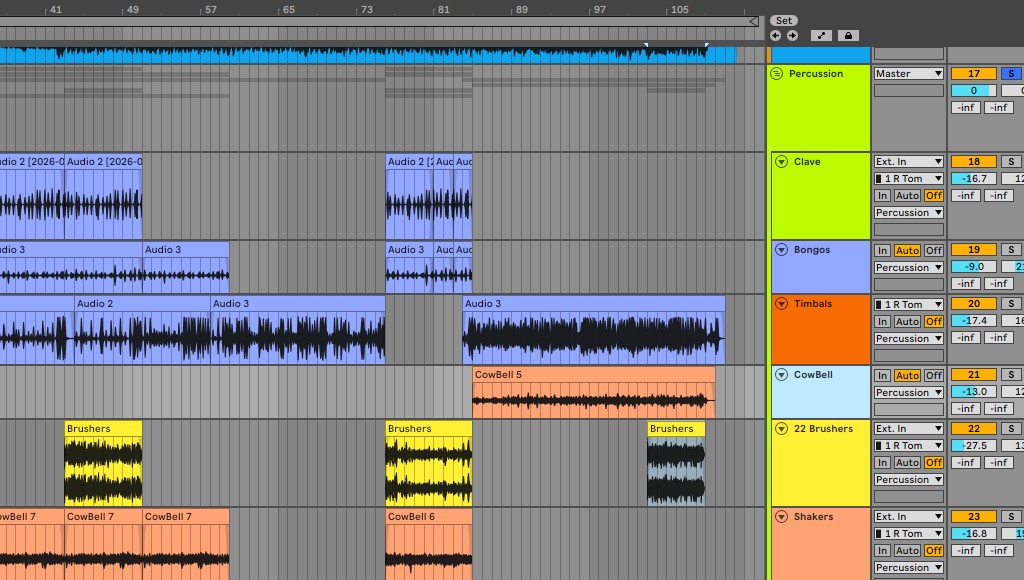Fold the 22 Brushers track
The width and height of the screenshot is (1024, 580).
[x=781, y=428]
